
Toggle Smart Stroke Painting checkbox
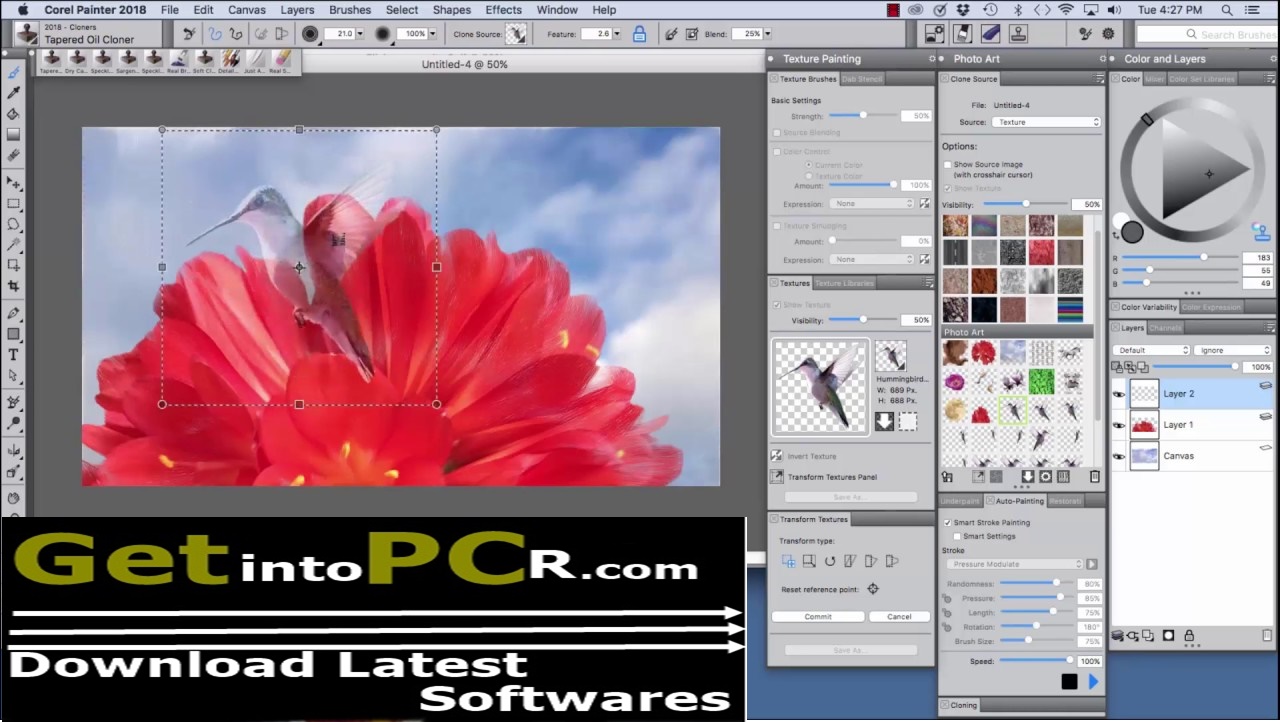pyautogui.click(x=948, y=522)
